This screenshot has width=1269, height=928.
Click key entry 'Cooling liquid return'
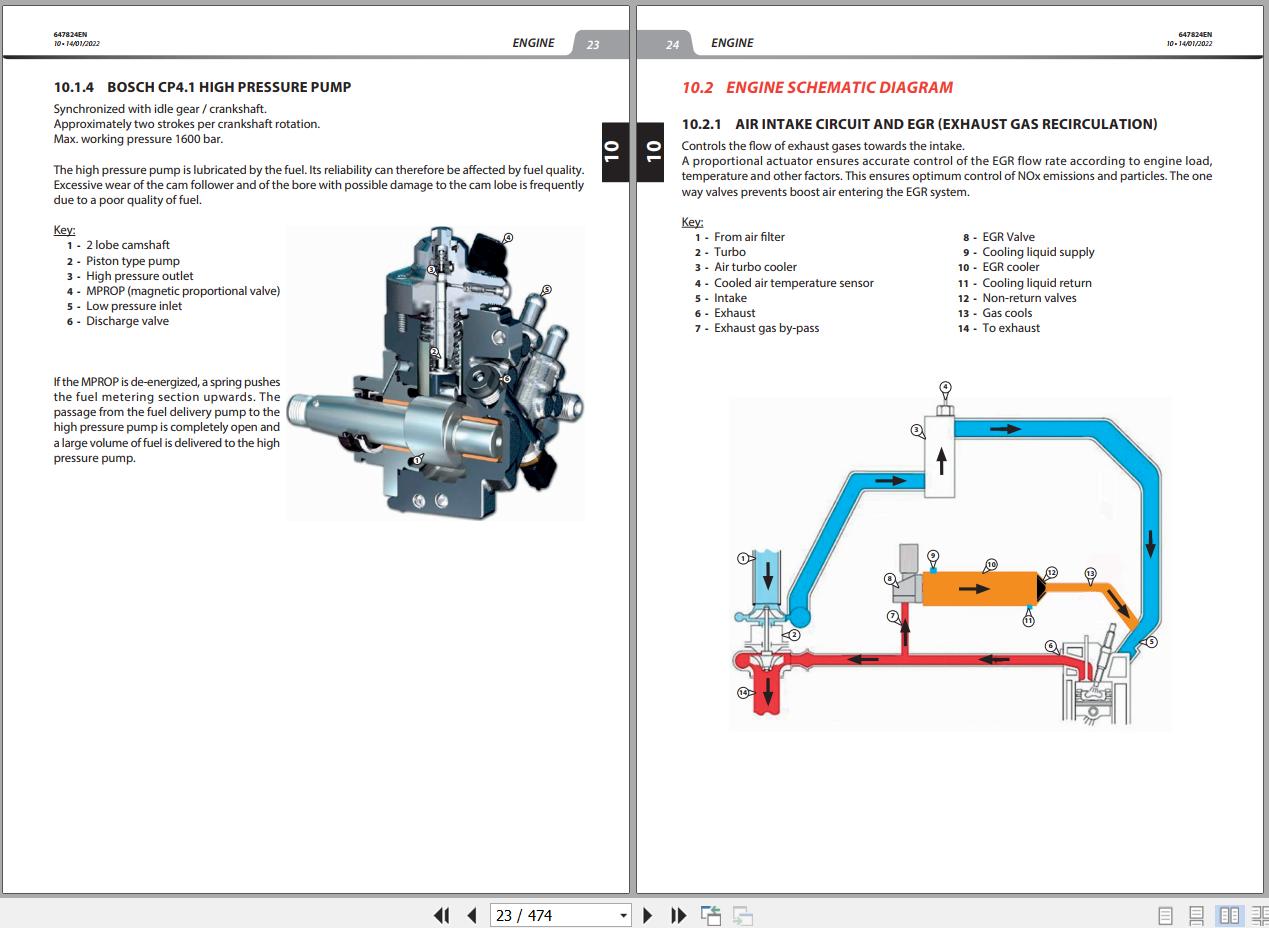pyautogui.click(x=1037, y=283)
